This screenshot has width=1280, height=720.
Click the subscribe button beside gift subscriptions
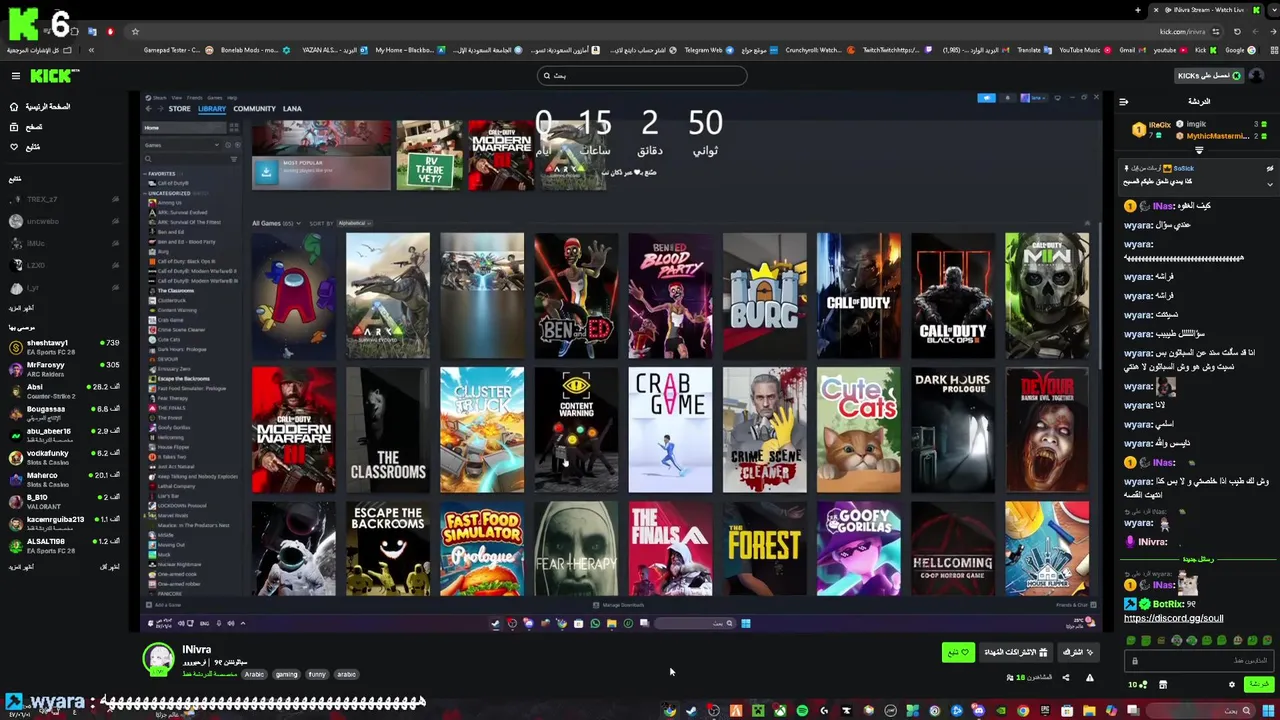click(x=1078, y=652)
